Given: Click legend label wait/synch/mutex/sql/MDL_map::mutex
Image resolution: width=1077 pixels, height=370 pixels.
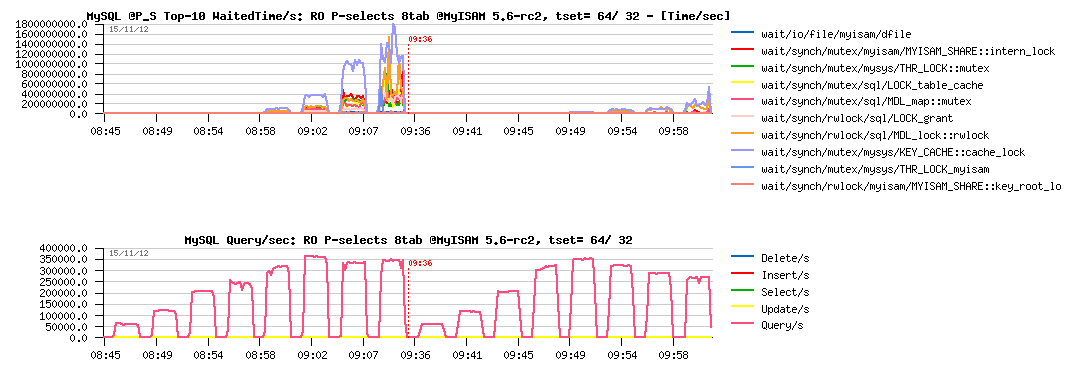Looking at the screenshot, I should click(x=866, y=101).
